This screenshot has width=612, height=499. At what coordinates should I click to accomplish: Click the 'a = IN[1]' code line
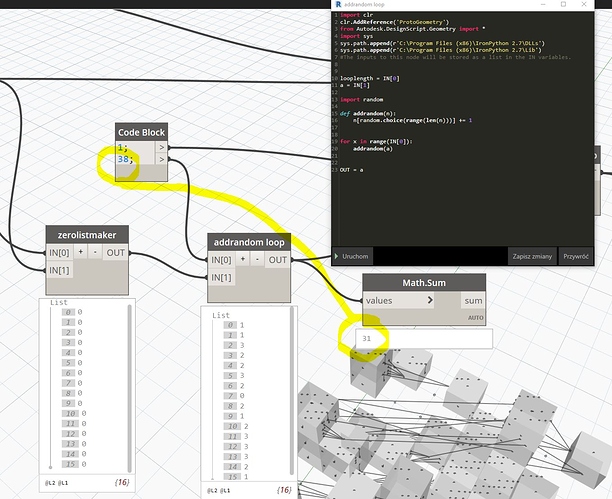(x=354, y=85)
